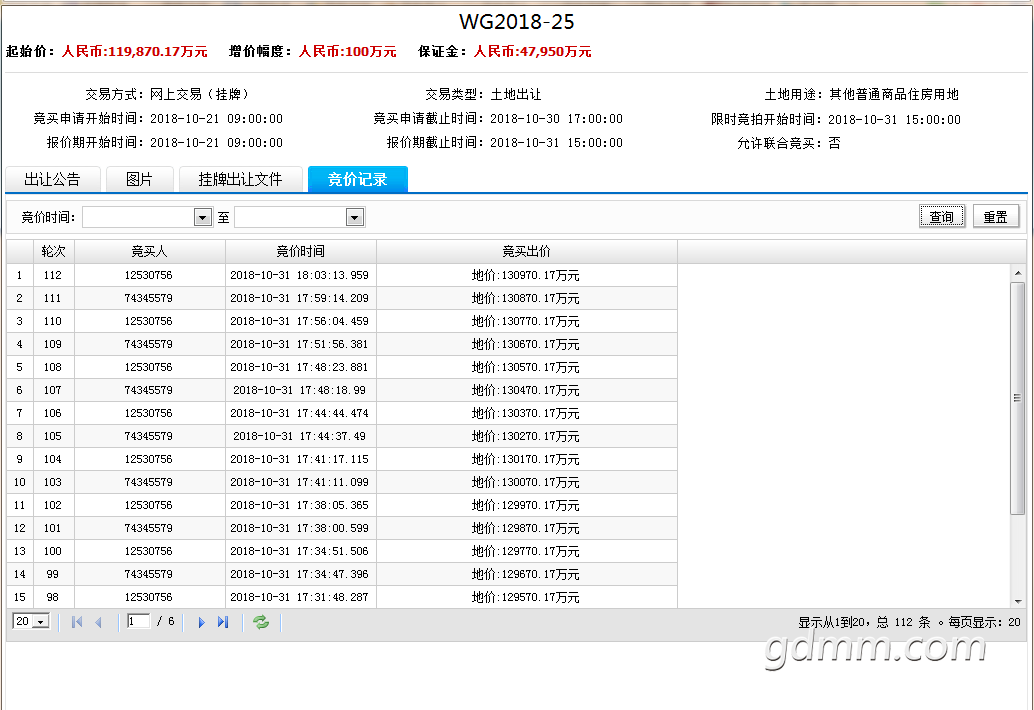Jump to last page of records
The height and width of the screenshot is (710, 1034).
click(223, 622)
